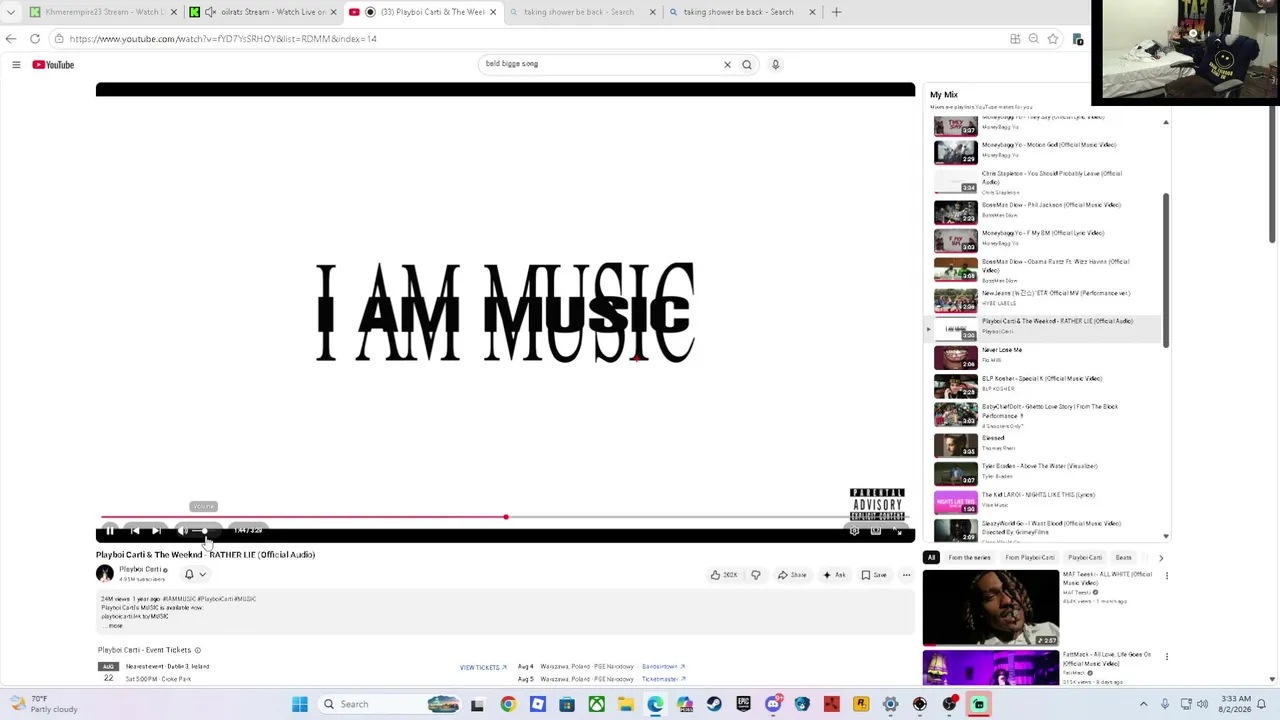
Task: Switch to last 'taking shower be back' tab
Action: [x=743, y=12]
